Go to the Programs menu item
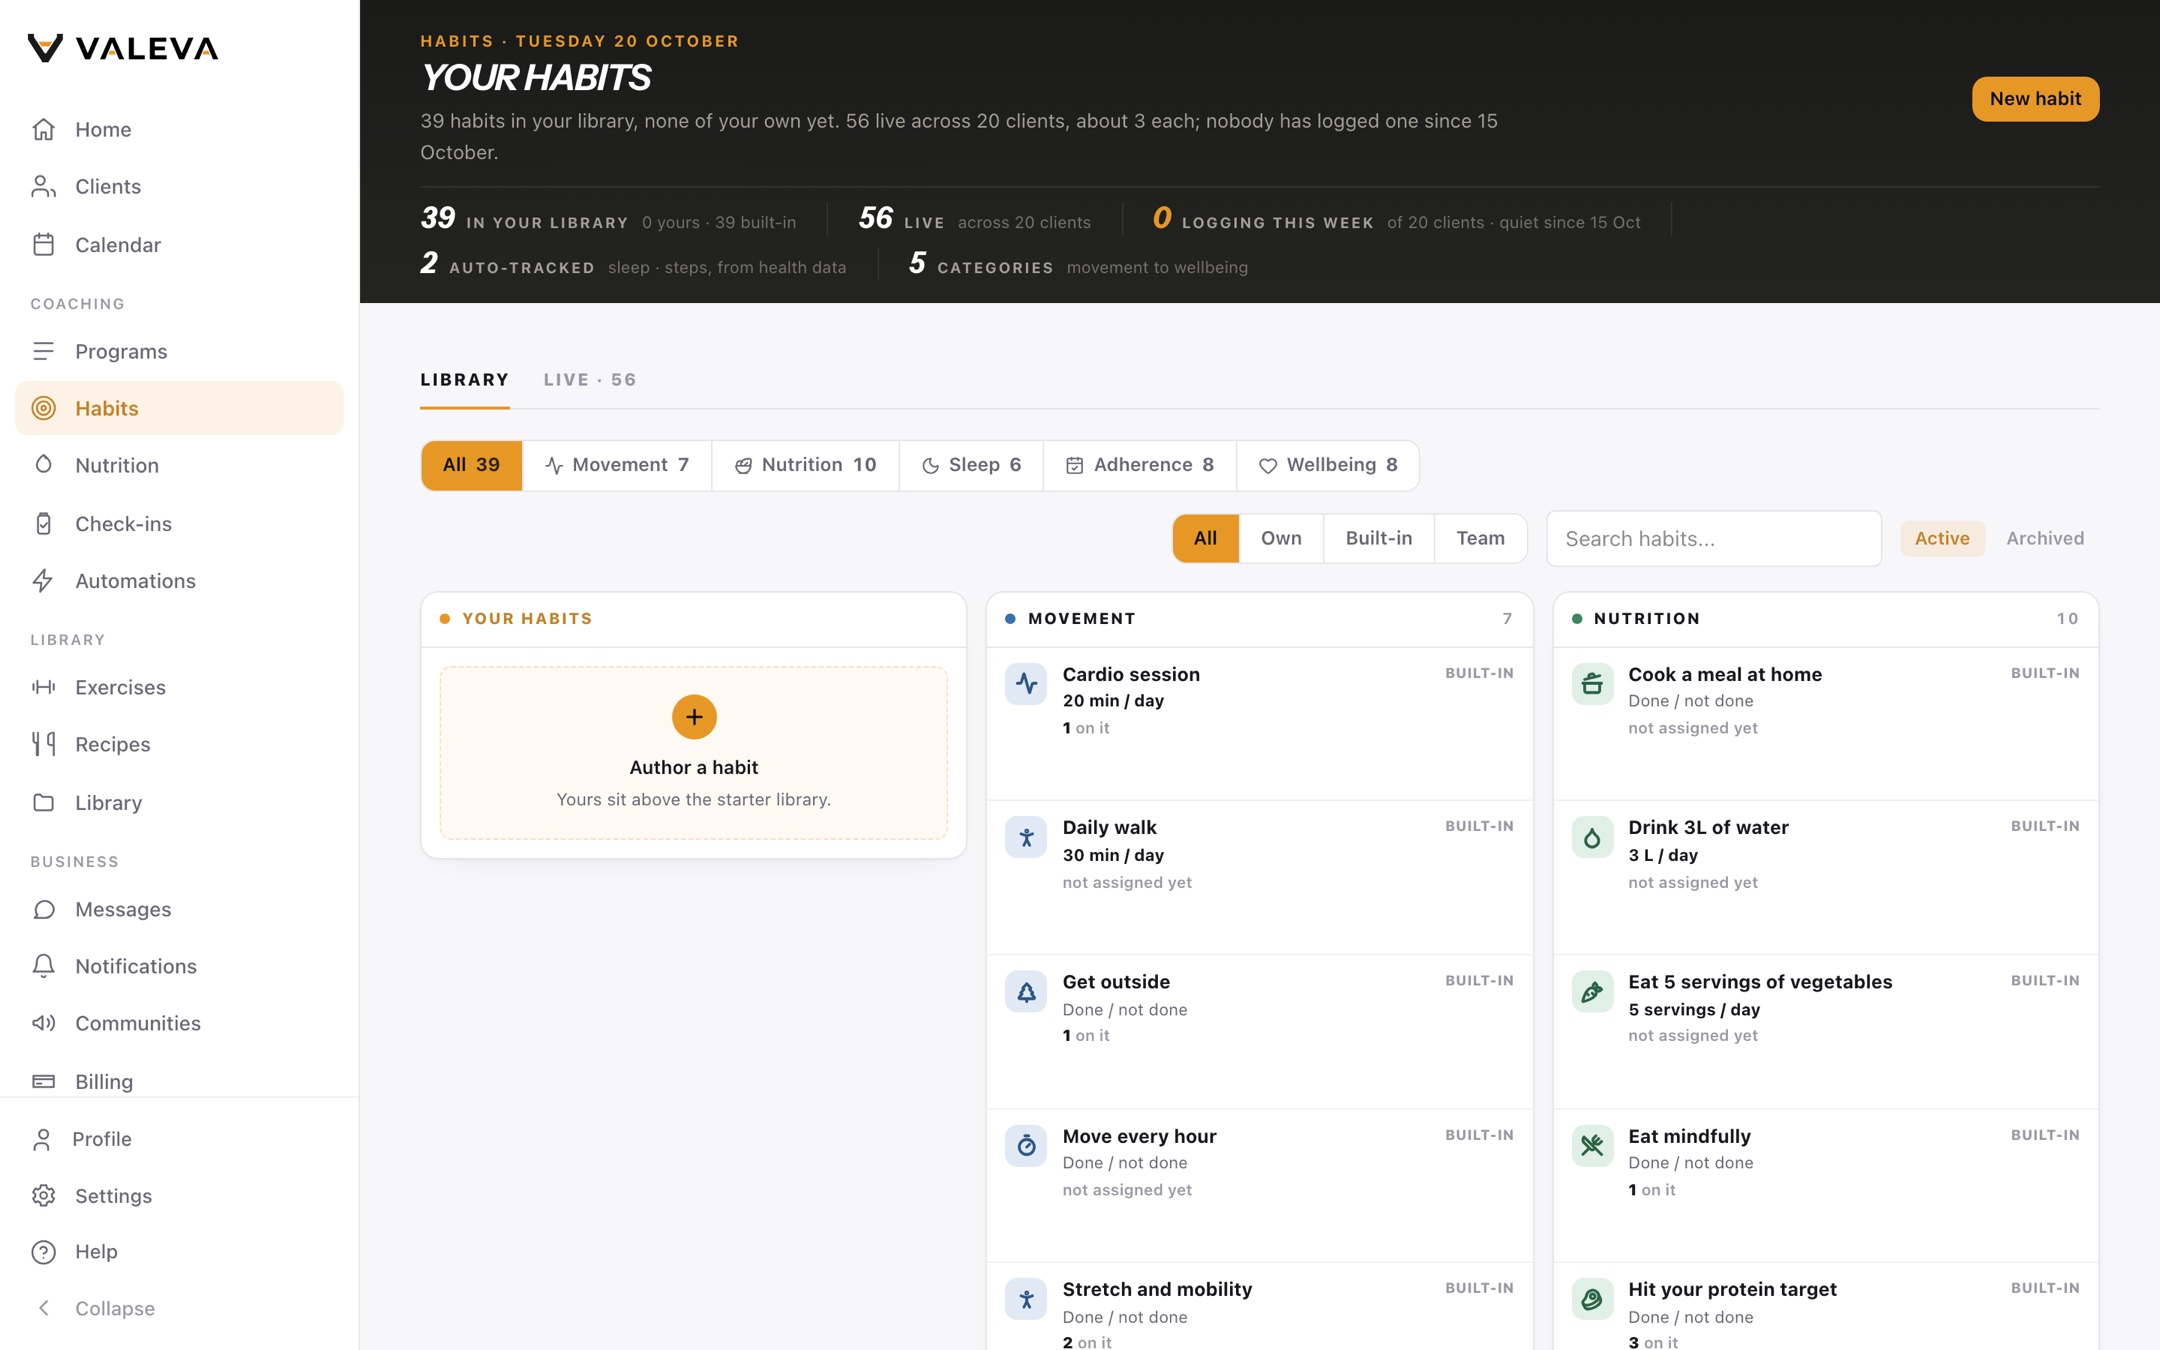The height and width of the screenshot is (1350, 2160). coord(180,351)
